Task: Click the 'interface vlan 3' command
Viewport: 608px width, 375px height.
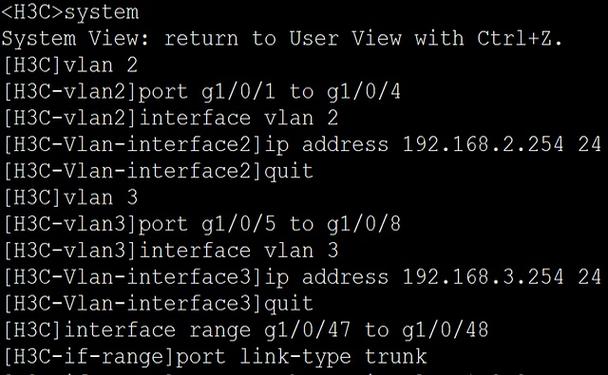Action: [x=238, y=251]
